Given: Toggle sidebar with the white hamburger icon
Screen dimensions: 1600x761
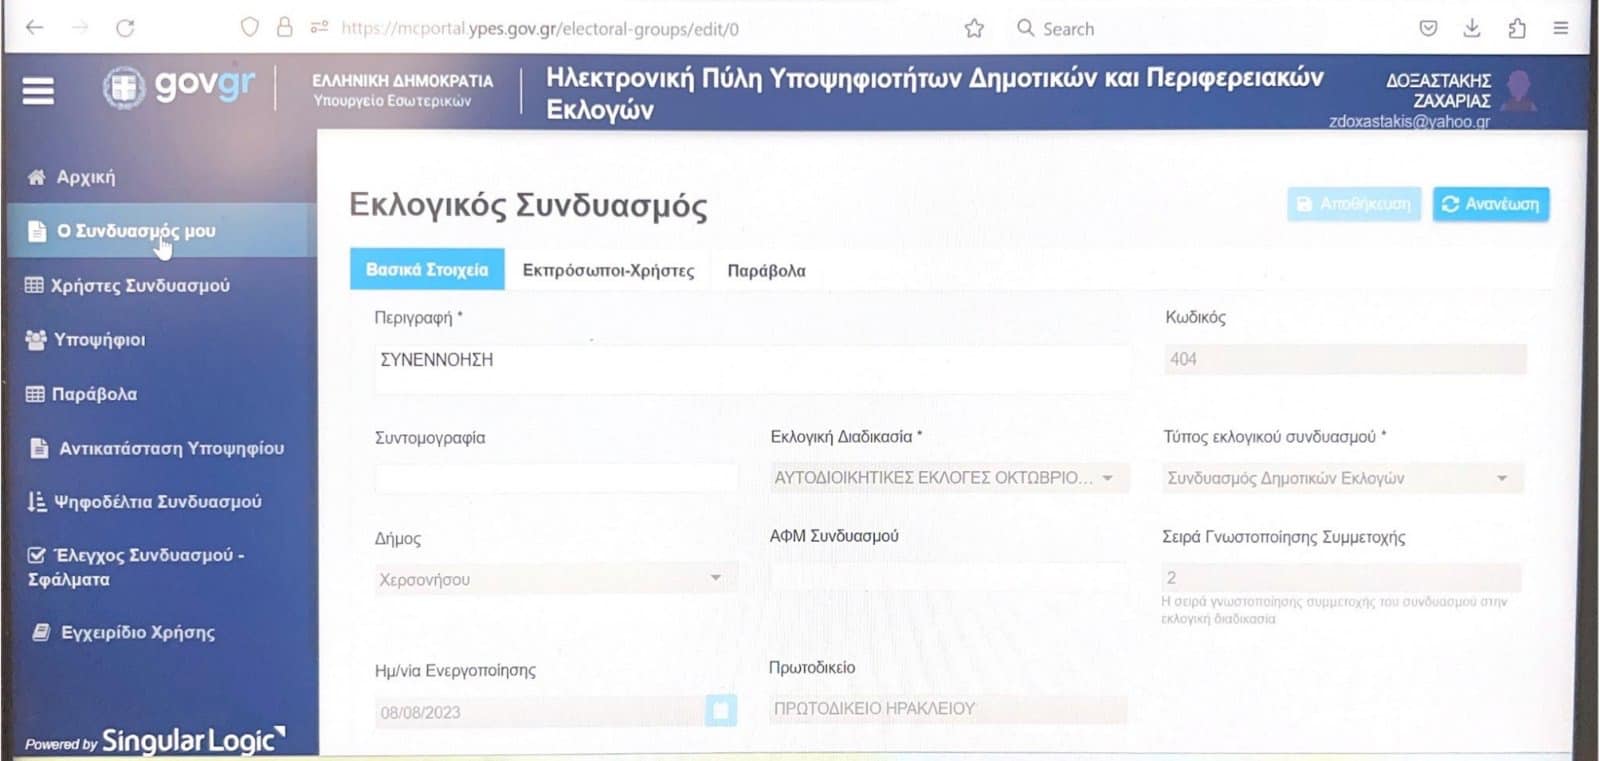Looking at the screenshot, I should point(38,91).
